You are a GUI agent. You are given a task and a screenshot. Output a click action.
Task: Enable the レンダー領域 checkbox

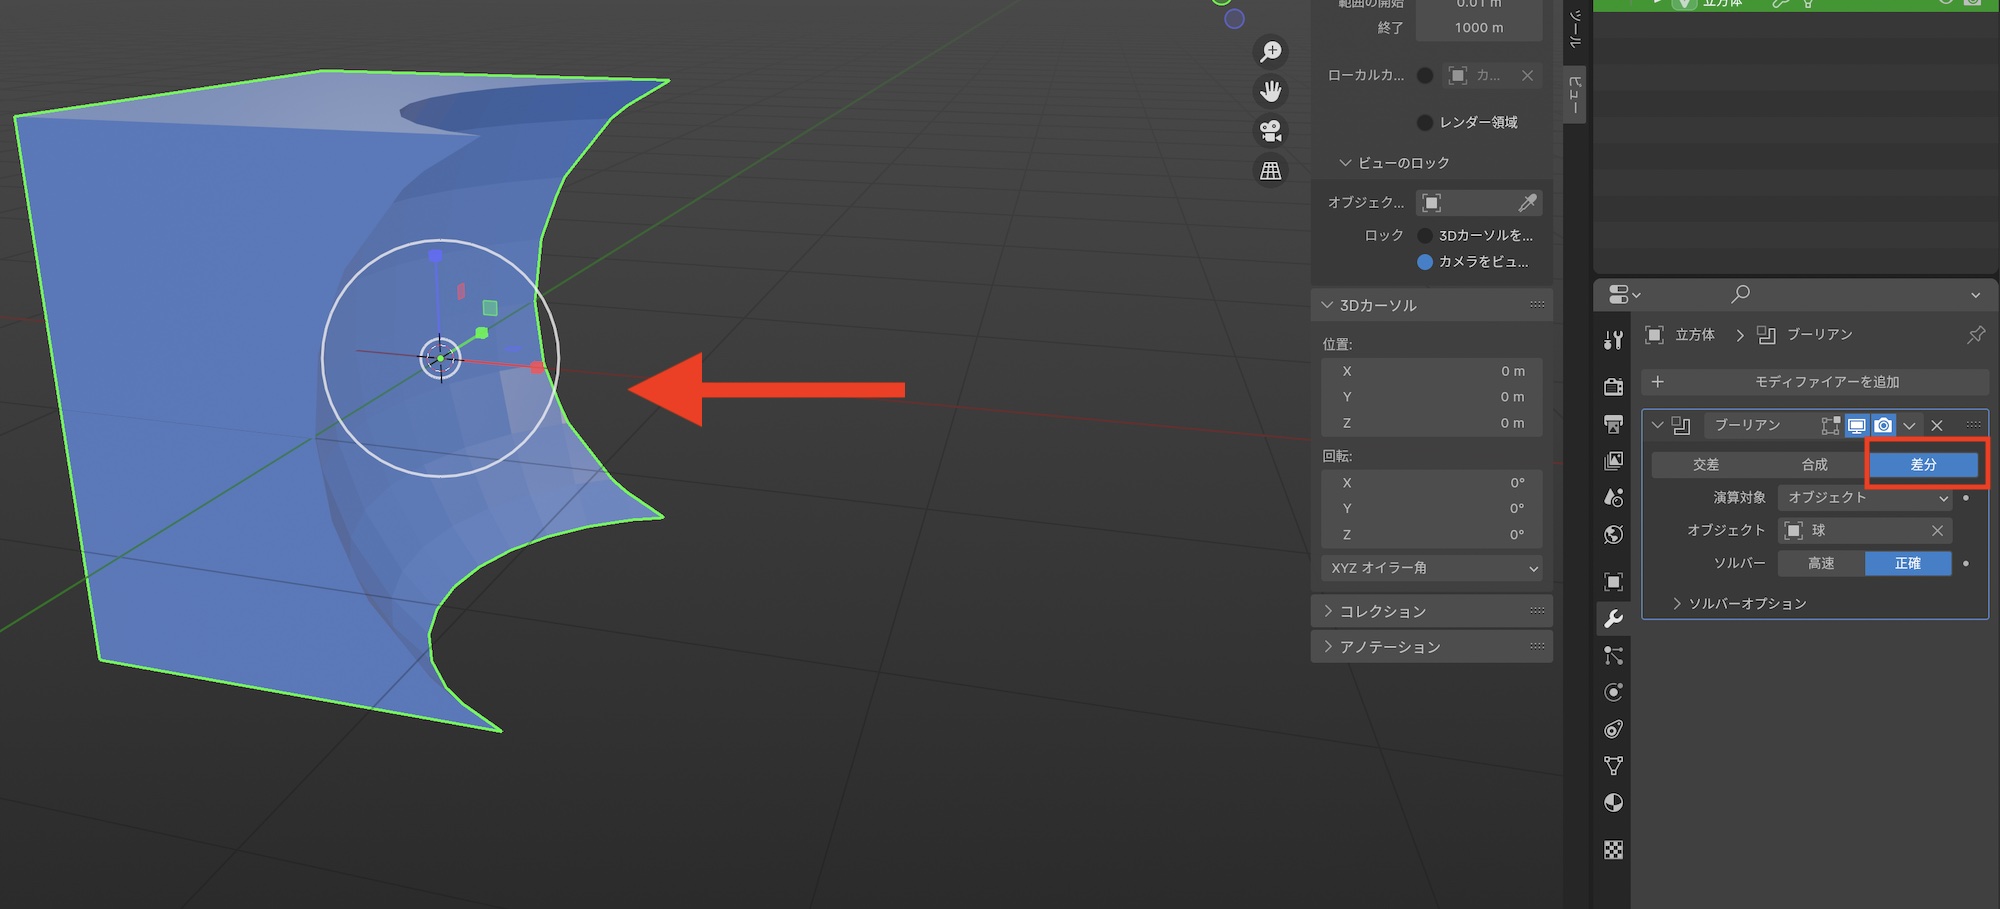[1425, 122]
